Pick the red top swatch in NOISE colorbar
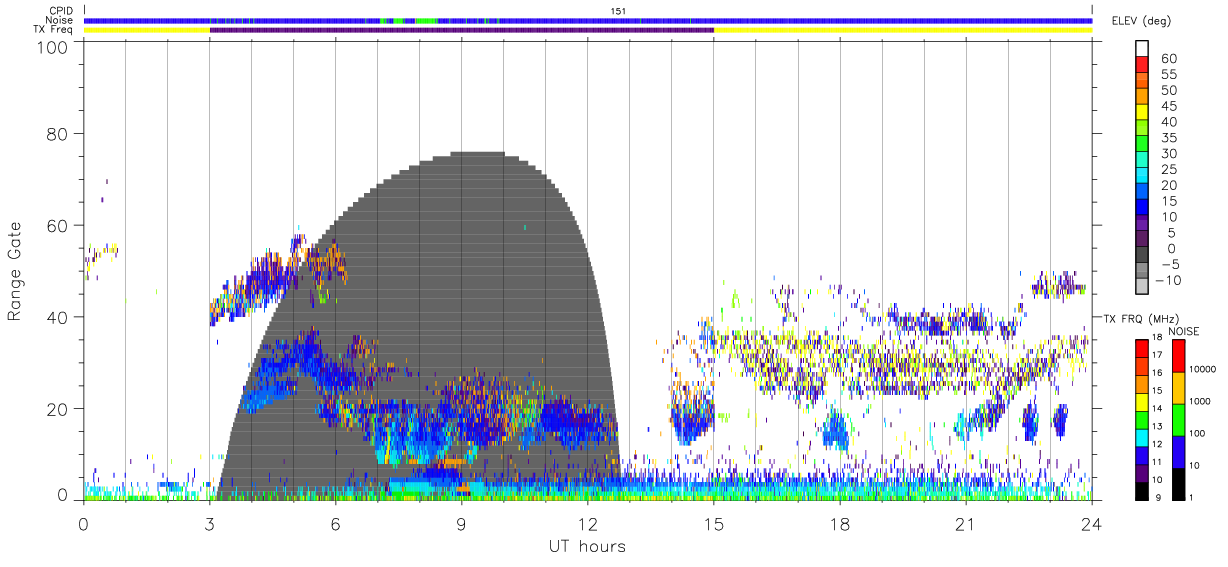The width and height of the screenshot is (1228, 567). (1179, 356)
